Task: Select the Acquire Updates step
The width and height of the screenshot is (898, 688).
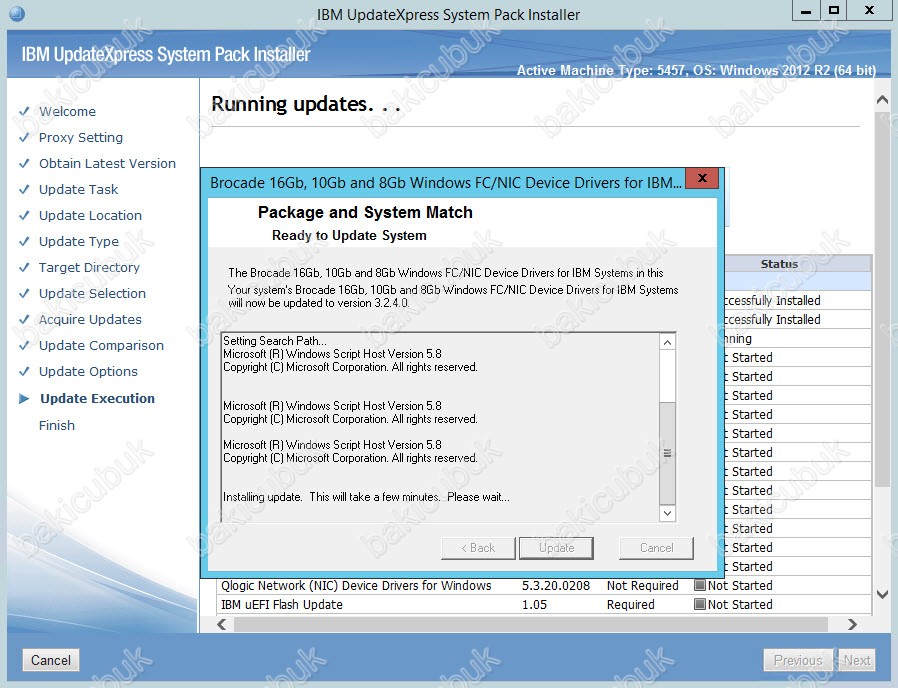Action: (90, 320)
